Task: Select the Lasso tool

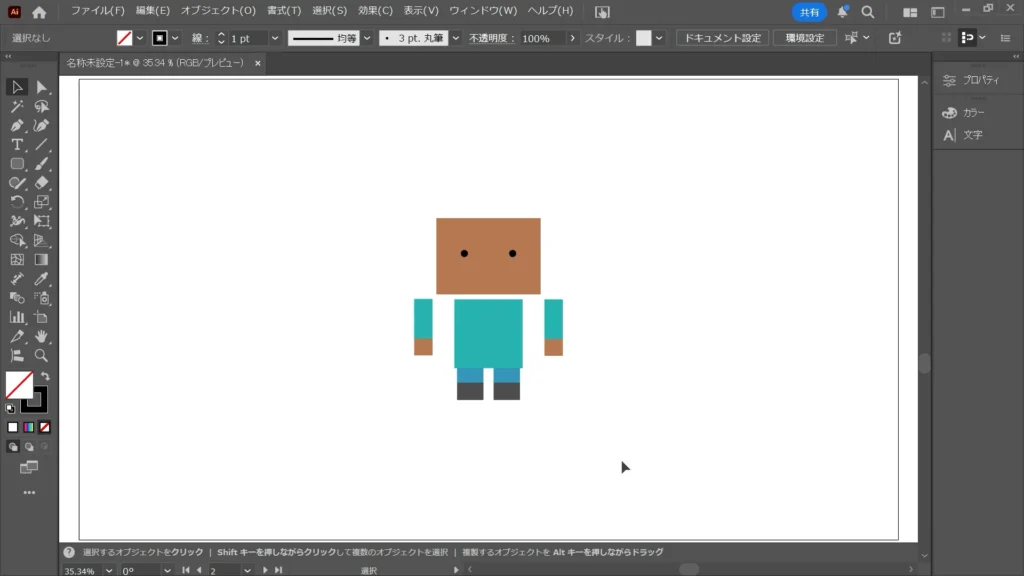Action: click(x=41, y=106)
